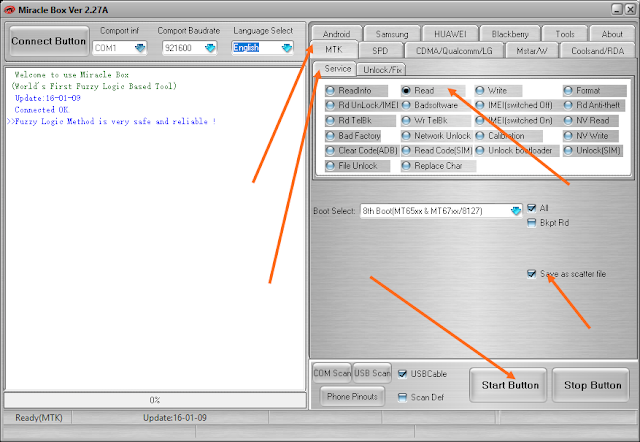The width and height of the screenshot is (640, 442).
Task: Enable the Scan Def checkbox
Action: coord(402,397)
